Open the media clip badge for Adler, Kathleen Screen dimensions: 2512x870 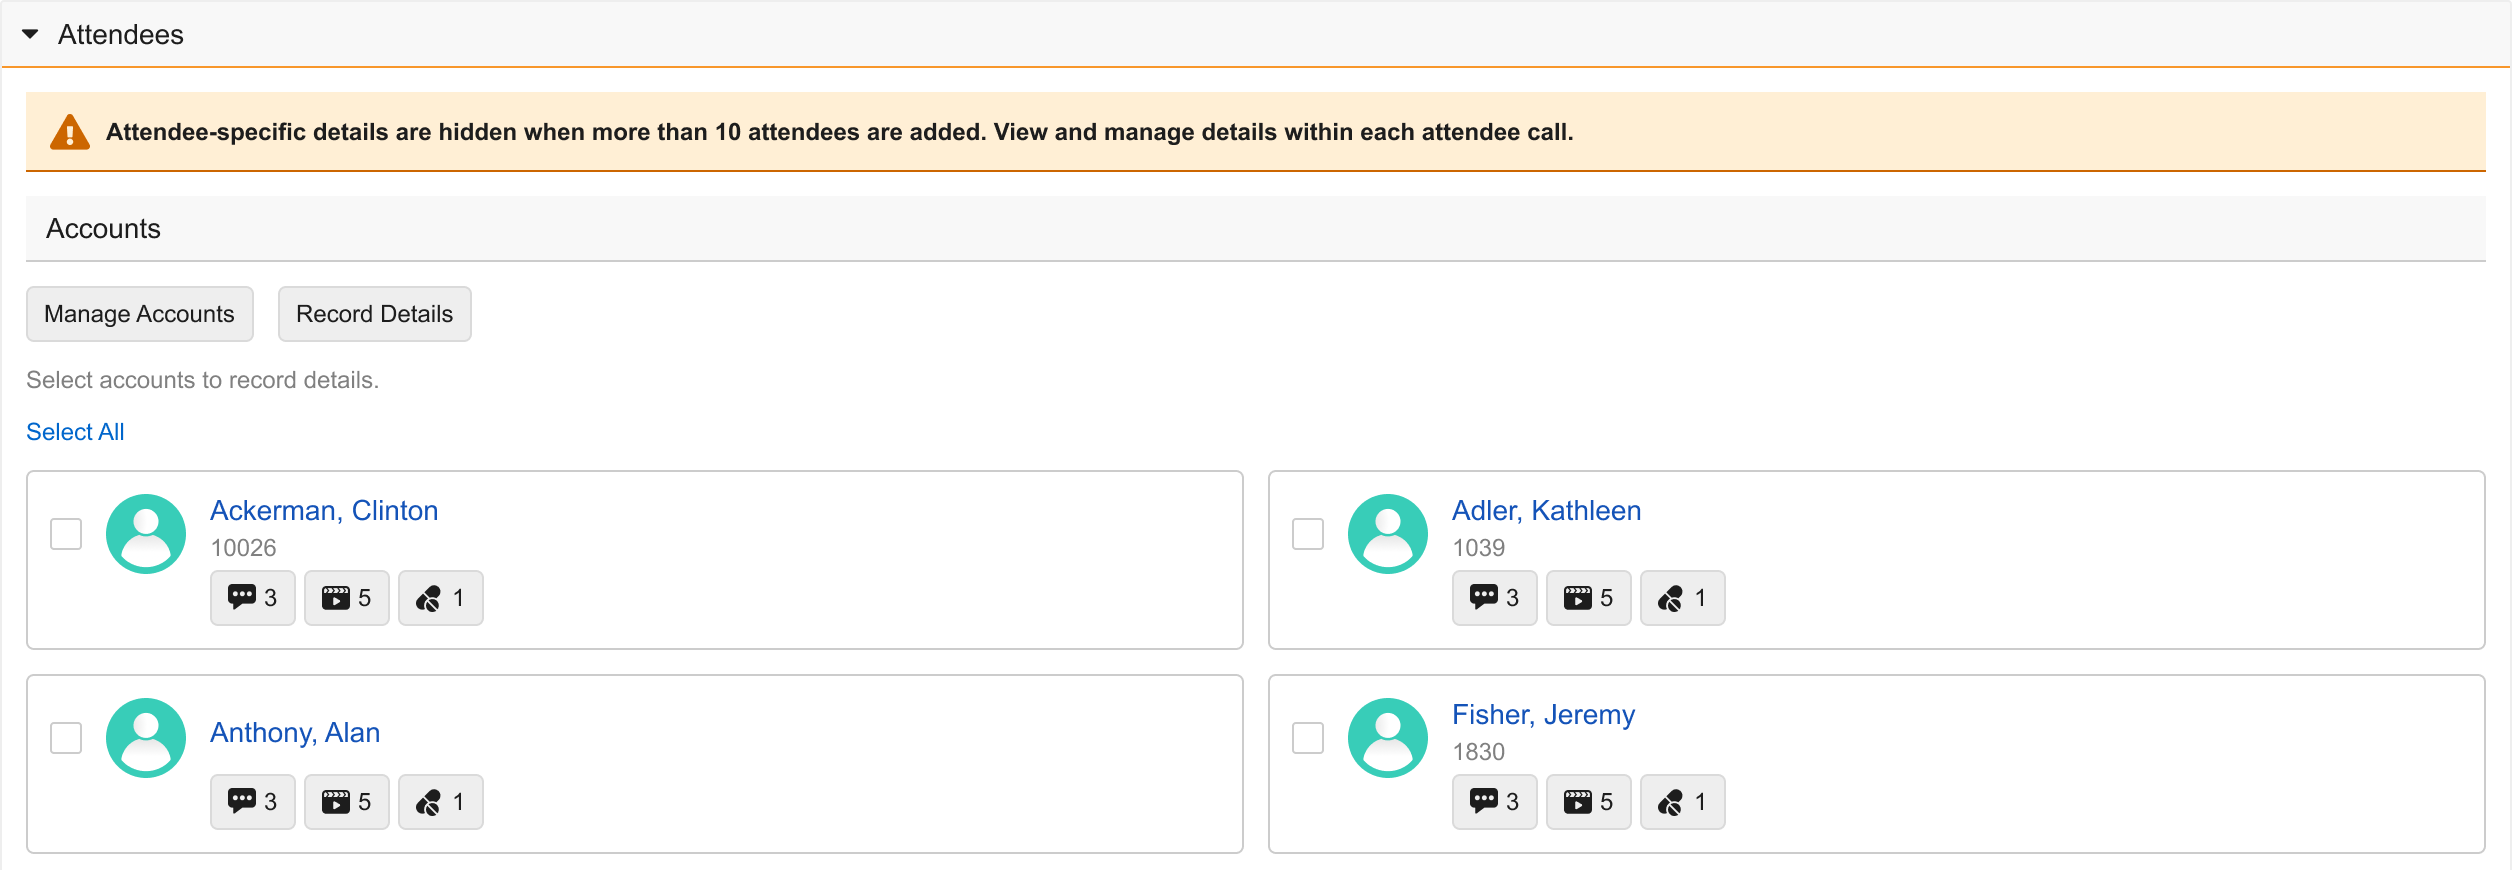click(x=1588, y=598)
